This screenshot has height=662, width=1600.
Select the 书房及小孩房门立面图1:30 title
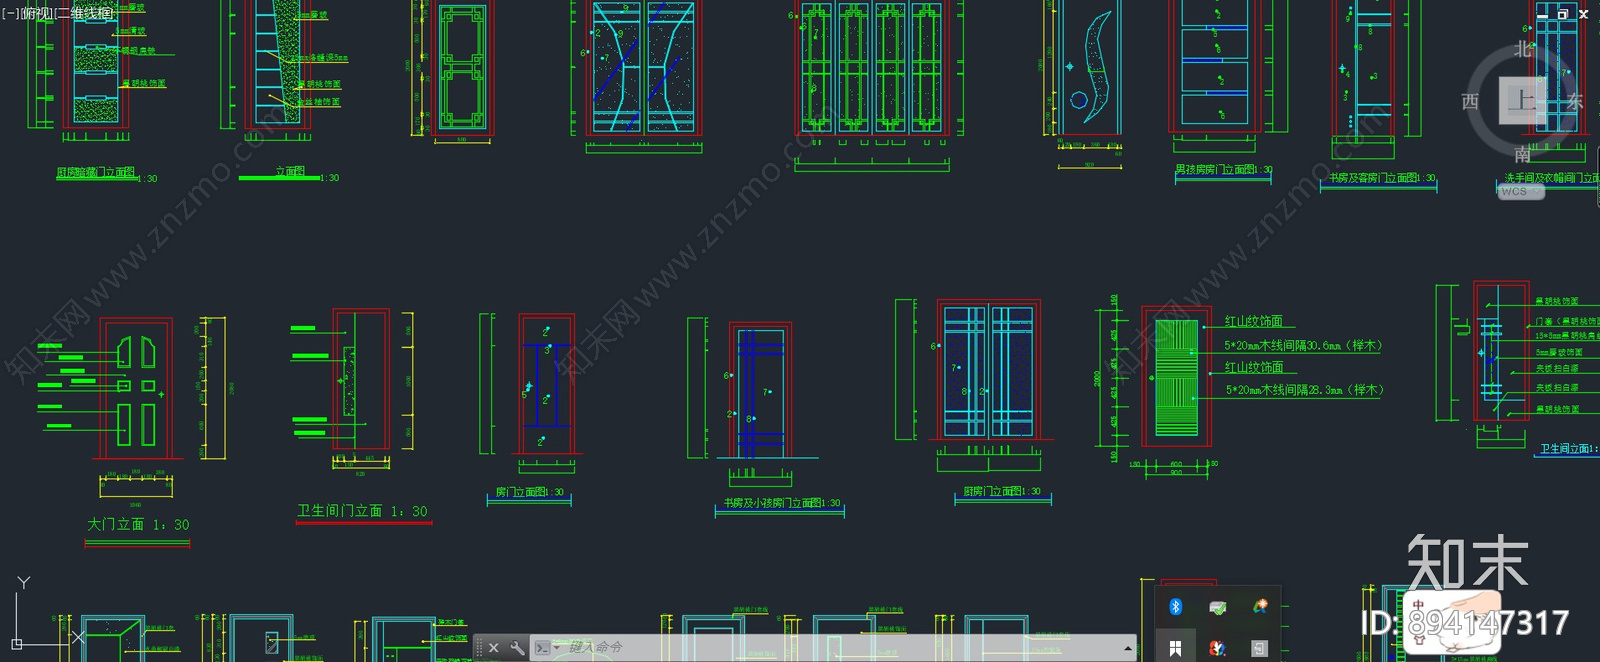[782, 503]
